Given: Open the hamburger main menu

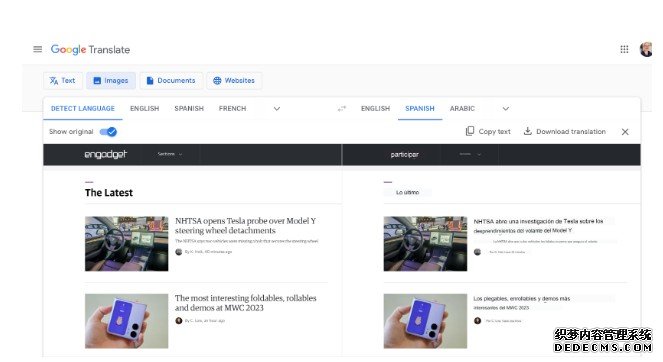Looking at the screenshot, I should point(38,49).
